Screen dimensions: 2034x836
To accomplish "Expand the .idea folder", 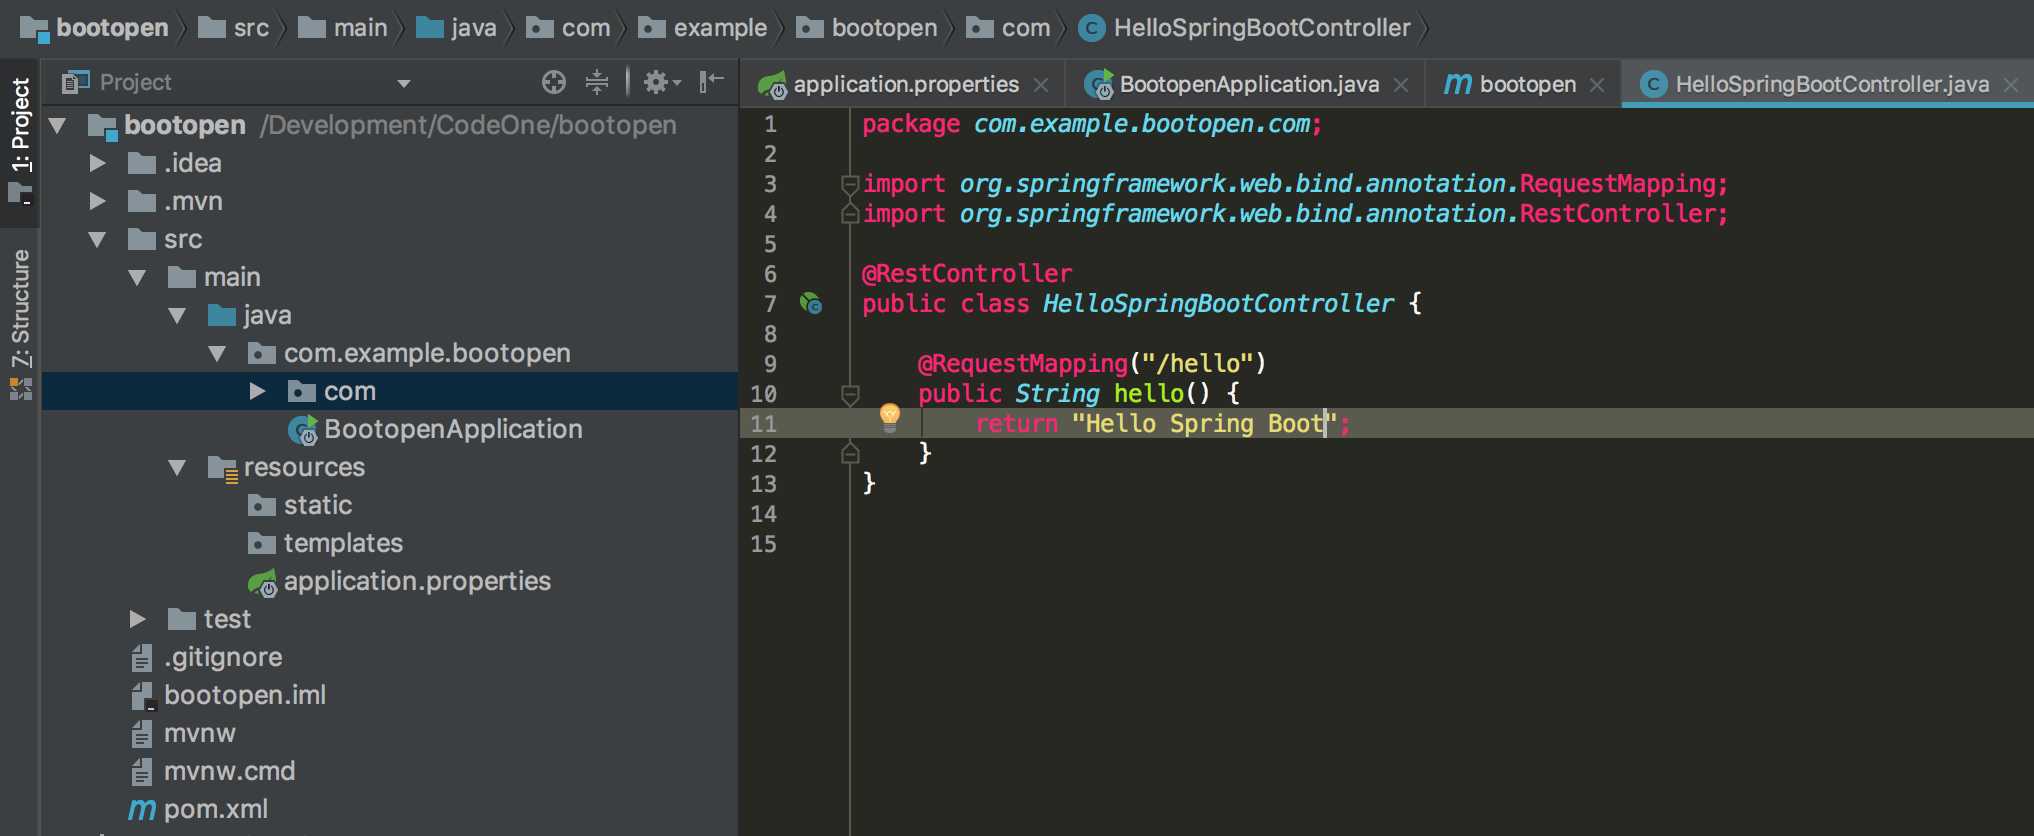I will [x=97, y=163].
